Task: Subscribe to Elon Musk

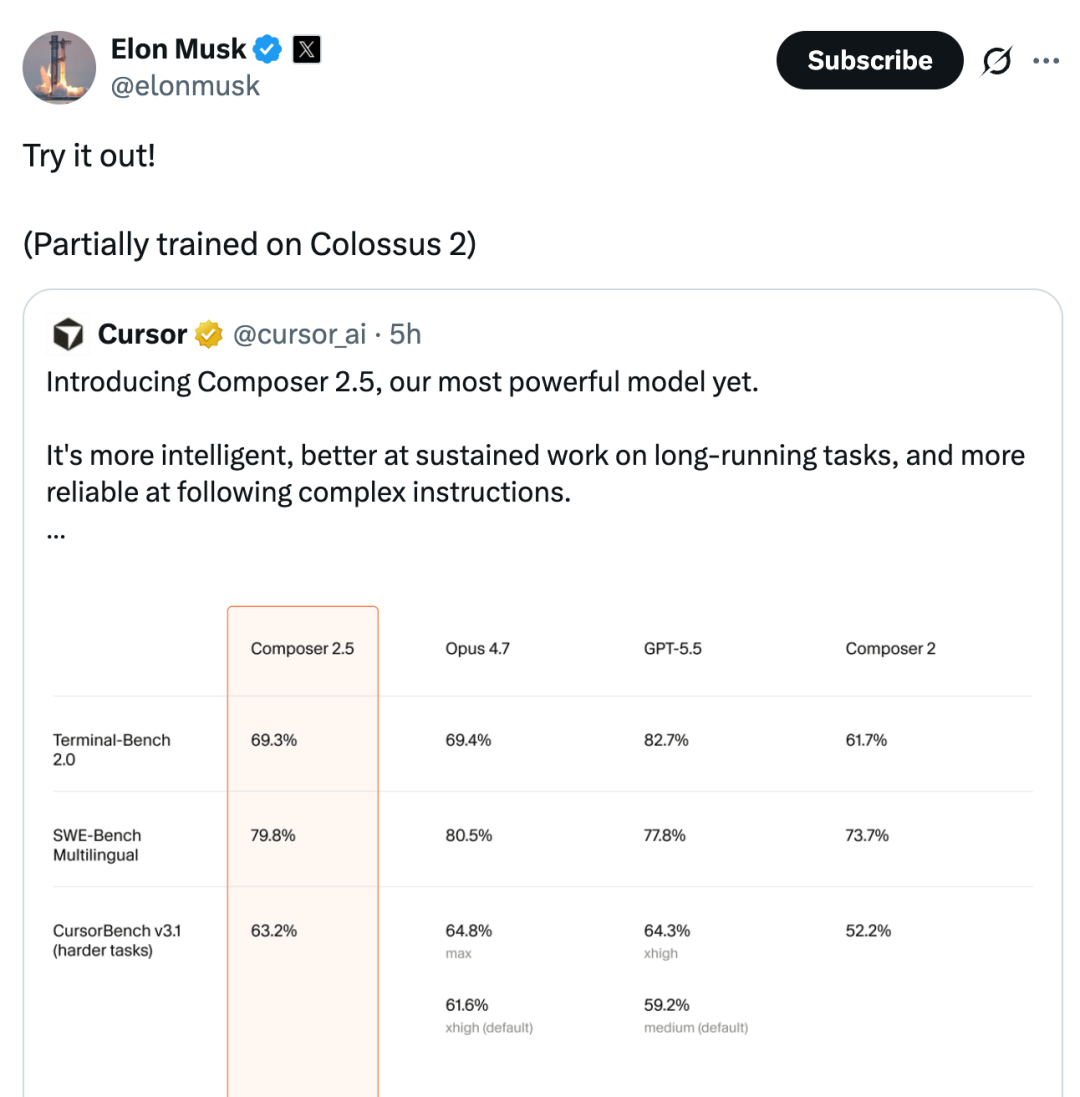Action: tap(869, 60)
